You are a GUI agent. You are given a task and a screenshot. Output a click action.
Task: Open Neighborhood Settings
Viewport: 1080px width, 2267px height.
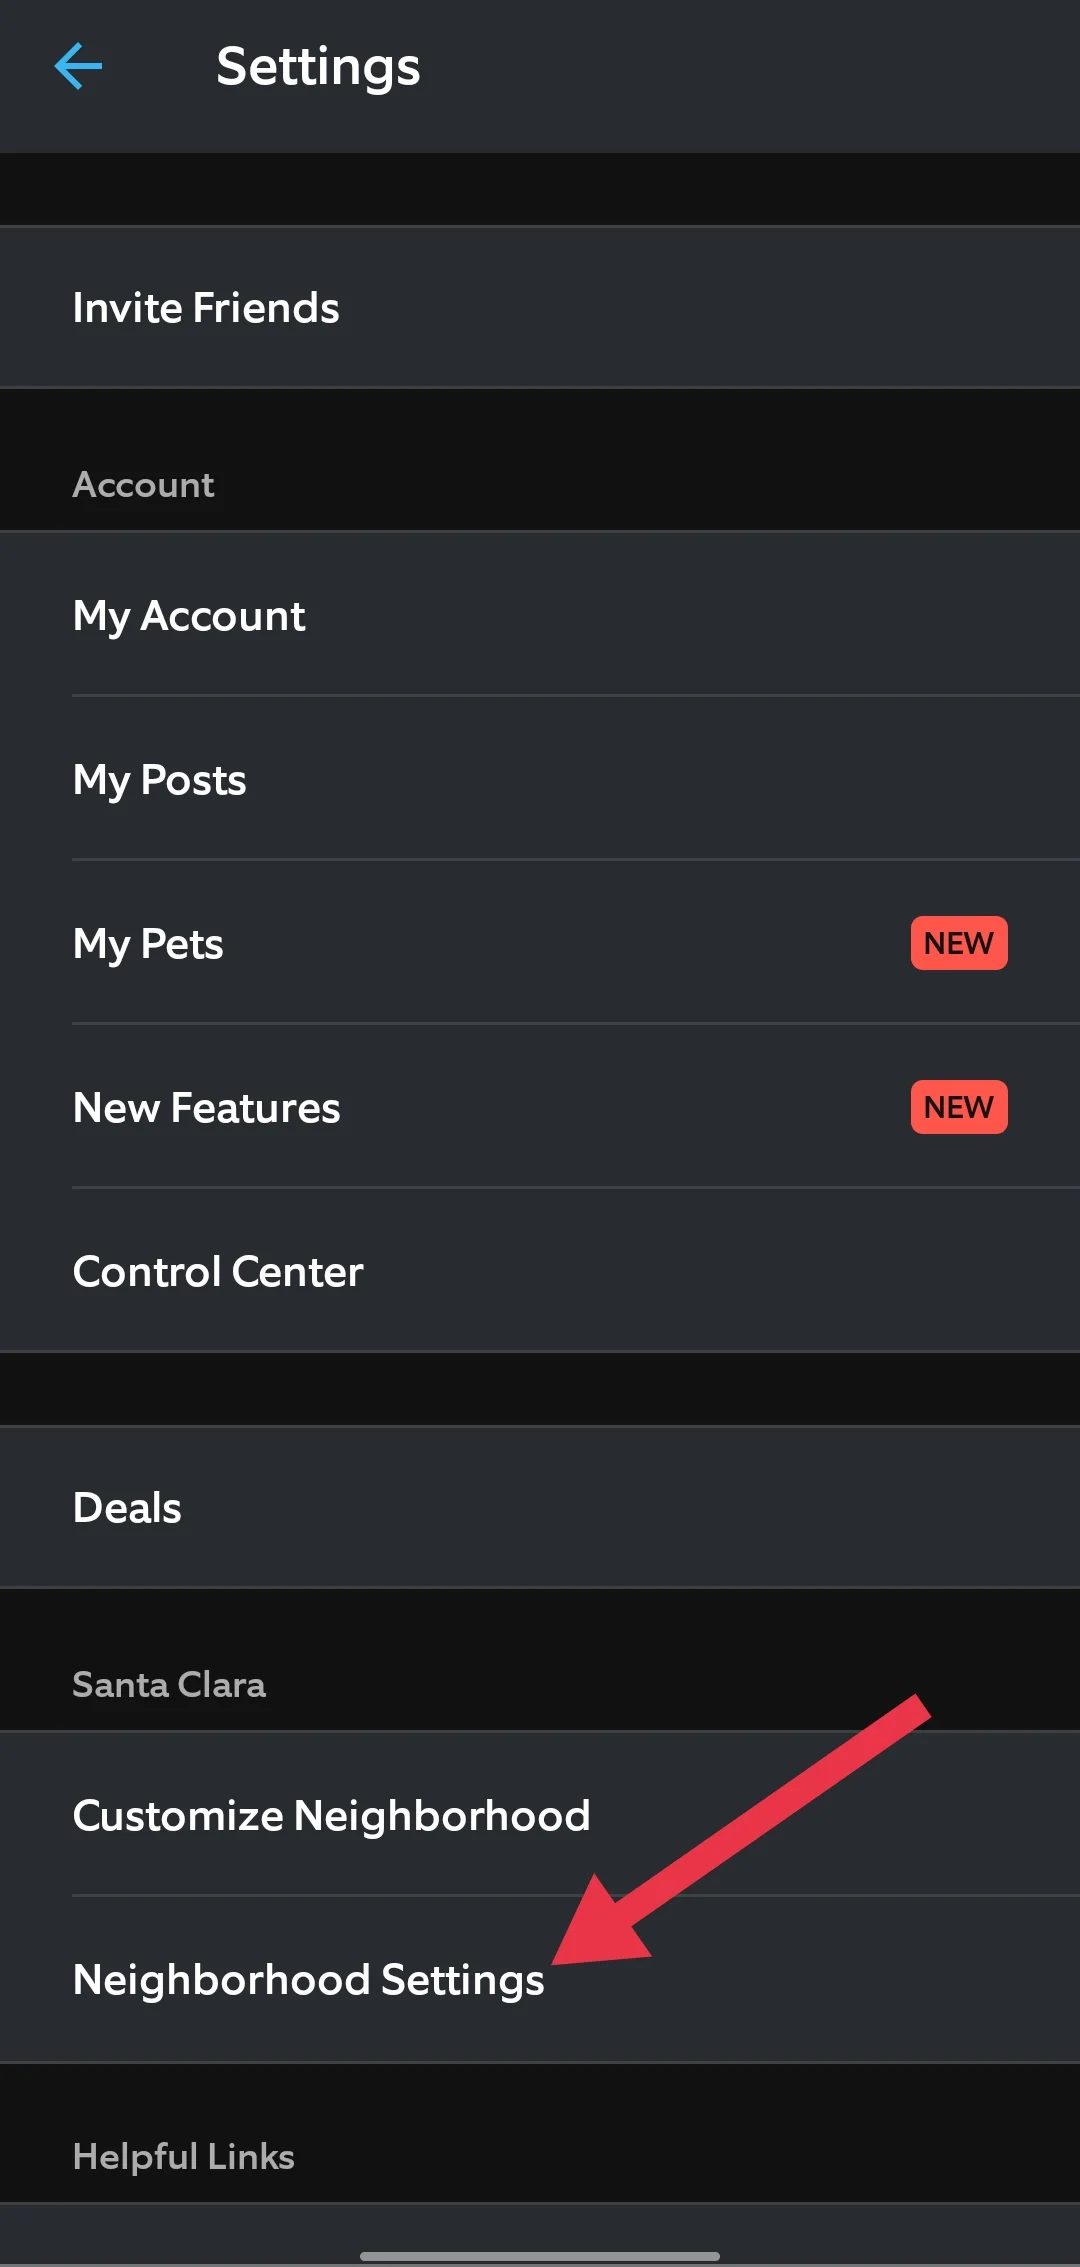309,1980
